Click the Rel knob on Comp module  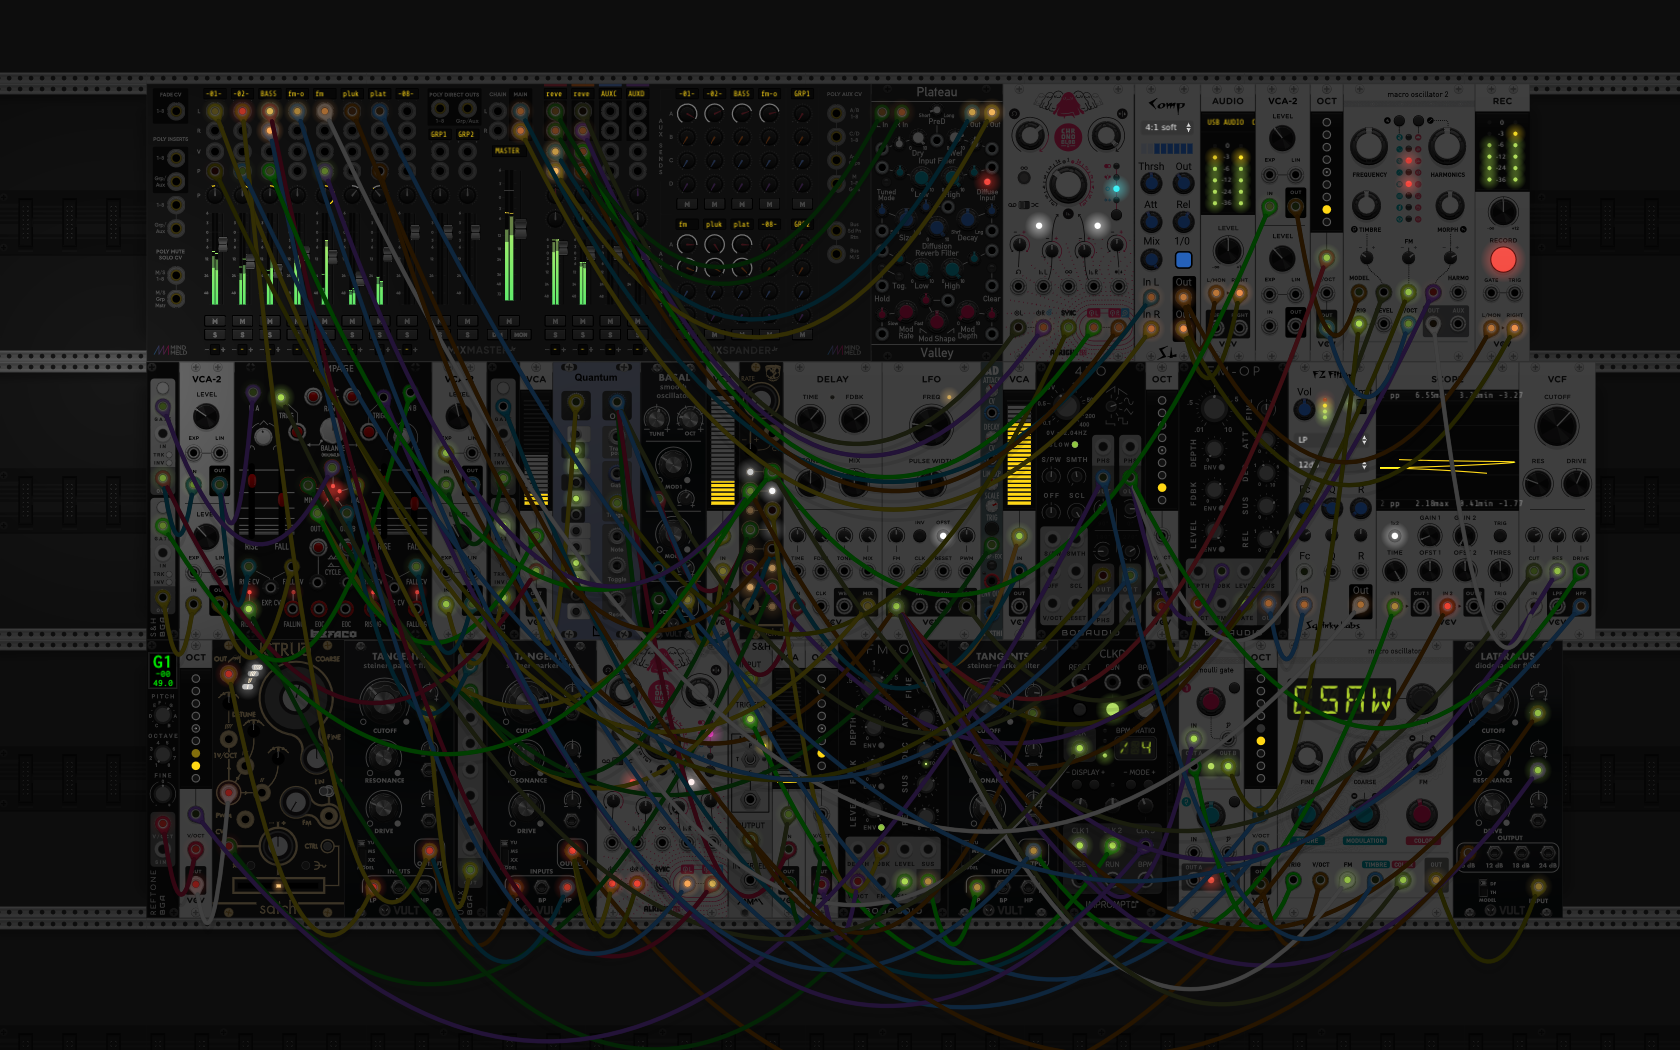coord(1183,222)
